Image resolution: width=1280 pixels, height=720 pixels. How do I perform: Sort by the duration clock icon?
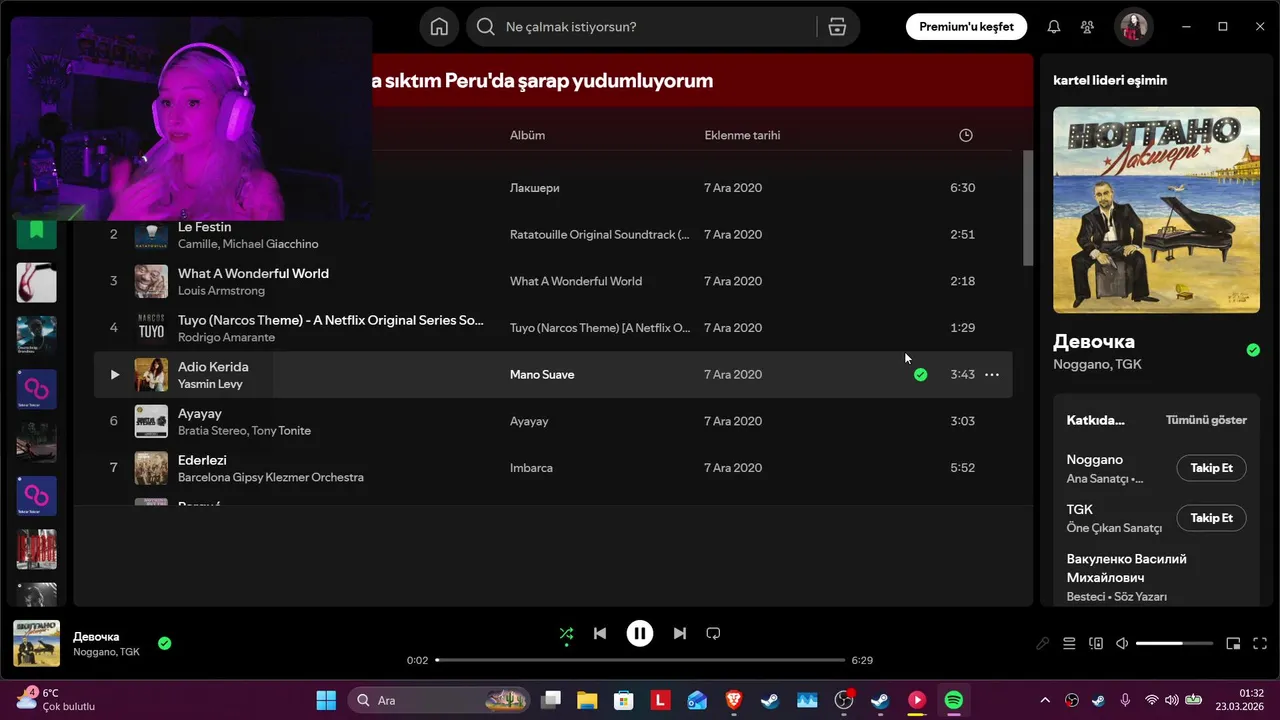pos(965,135)
